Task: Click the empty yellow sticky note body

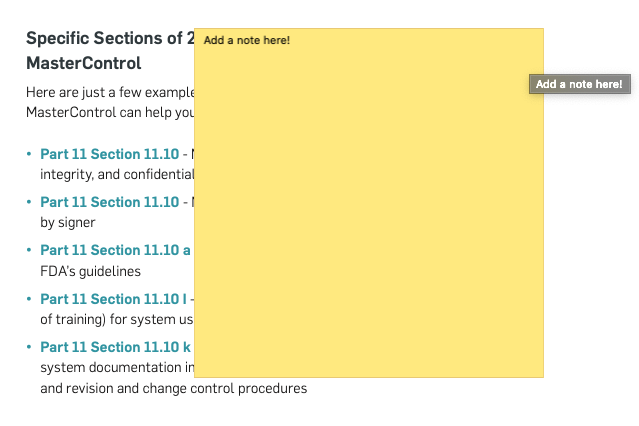Action: point(369,212)
